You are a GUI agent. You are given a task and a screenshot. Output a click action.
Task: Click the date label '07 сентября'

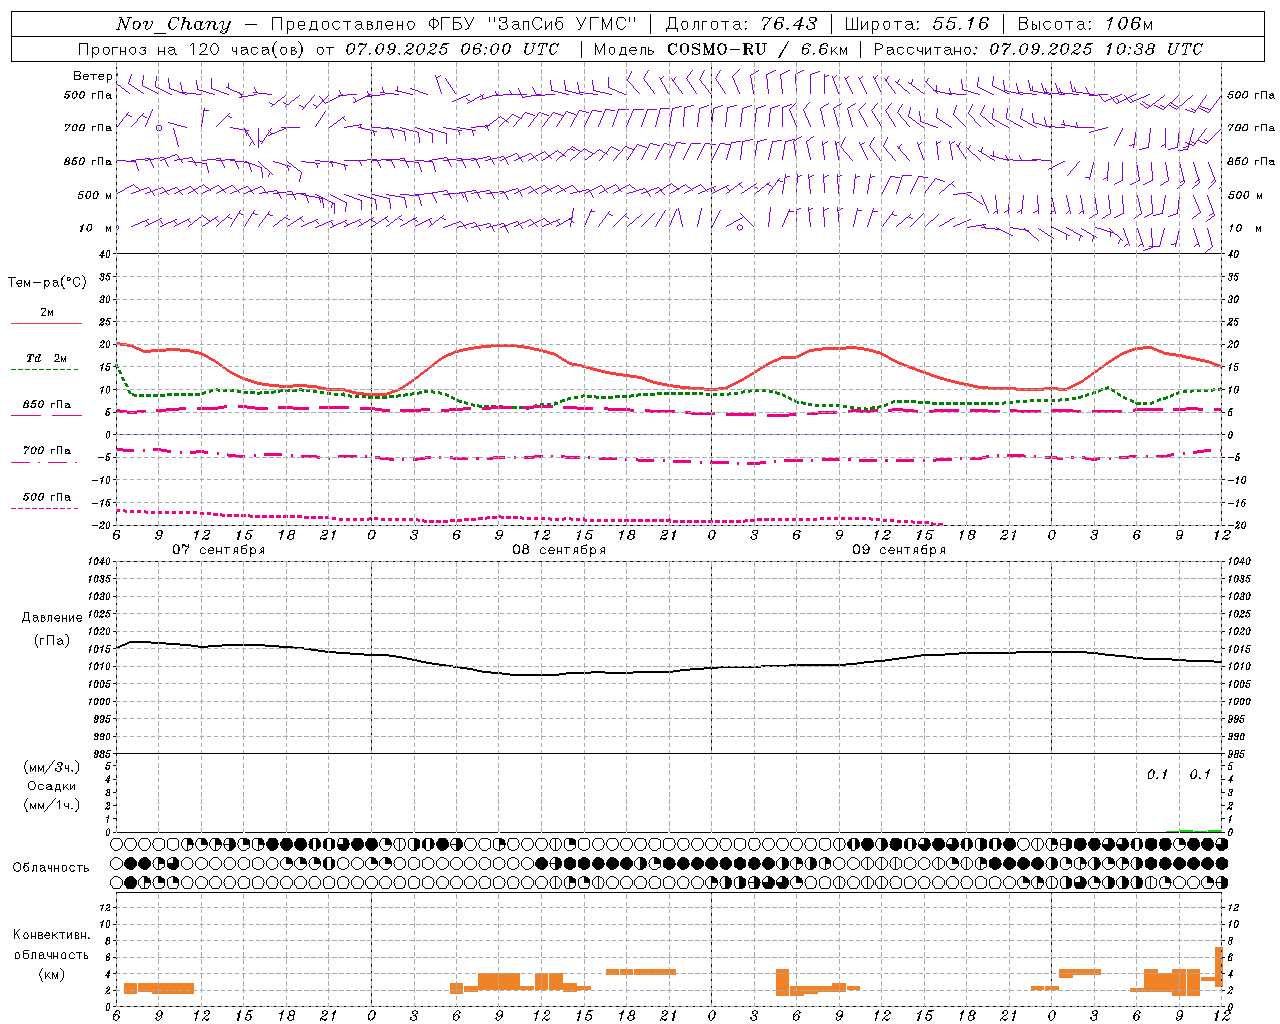219,550
